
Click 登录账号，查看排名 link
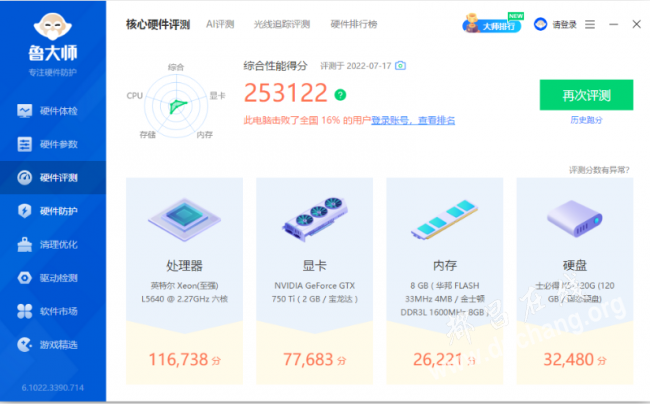[413, 121]
